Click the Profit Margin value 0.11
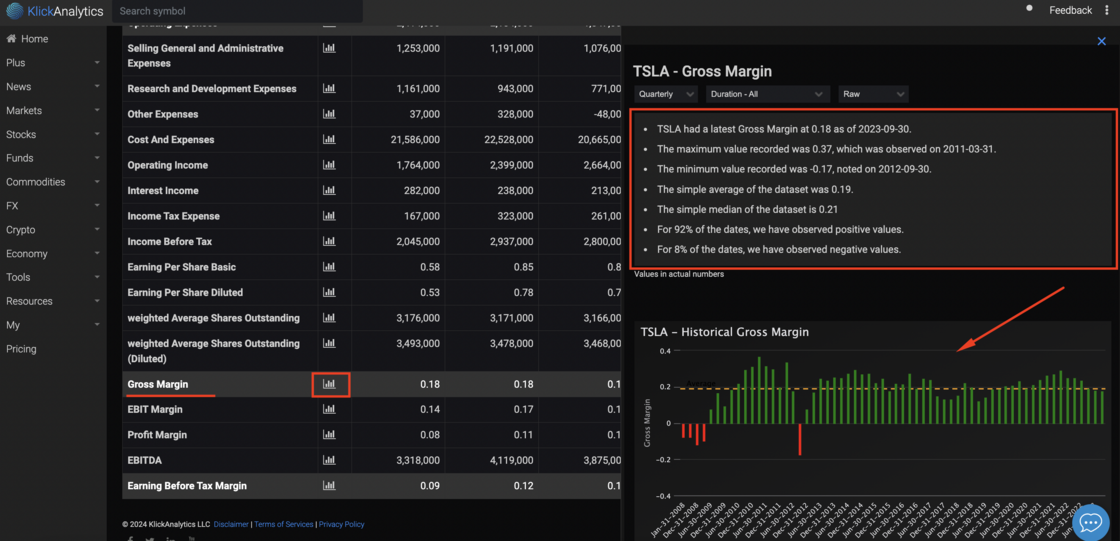This screenshot has height=541, width=1120. (x=523, y=435)
